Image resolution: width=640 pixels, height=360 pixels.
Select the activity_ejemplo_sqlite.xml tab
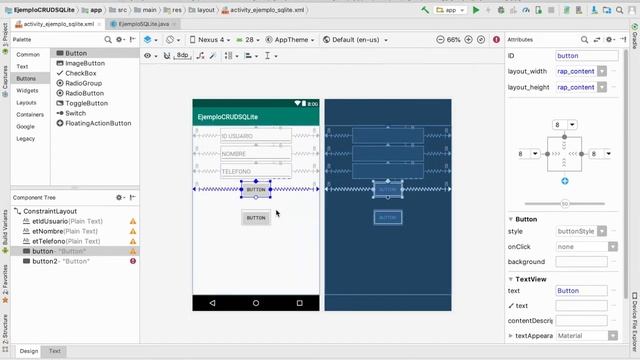pyautogui.click(x=58, y=24)
